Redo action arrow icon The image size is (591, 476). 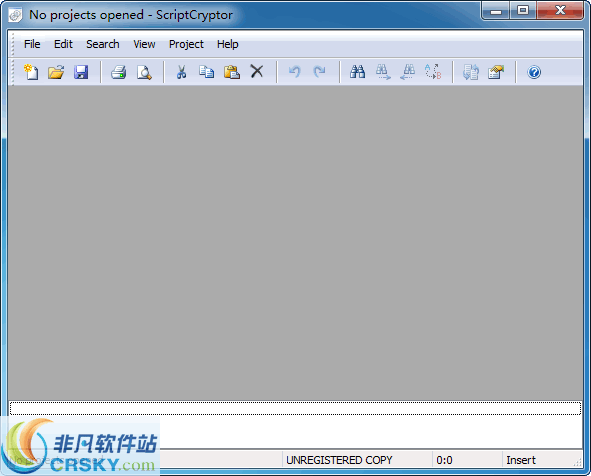pyautogui.click(x=320, y=72)
